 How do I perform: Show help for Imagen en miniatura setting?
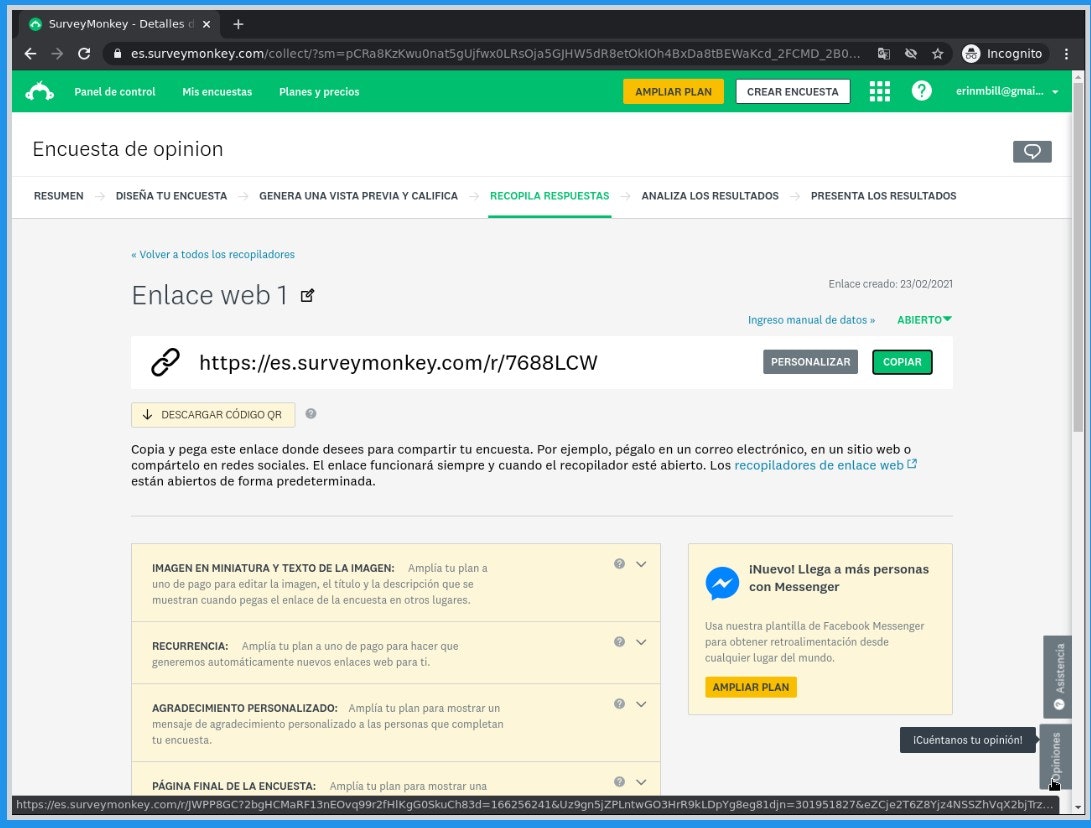[619, 564]
